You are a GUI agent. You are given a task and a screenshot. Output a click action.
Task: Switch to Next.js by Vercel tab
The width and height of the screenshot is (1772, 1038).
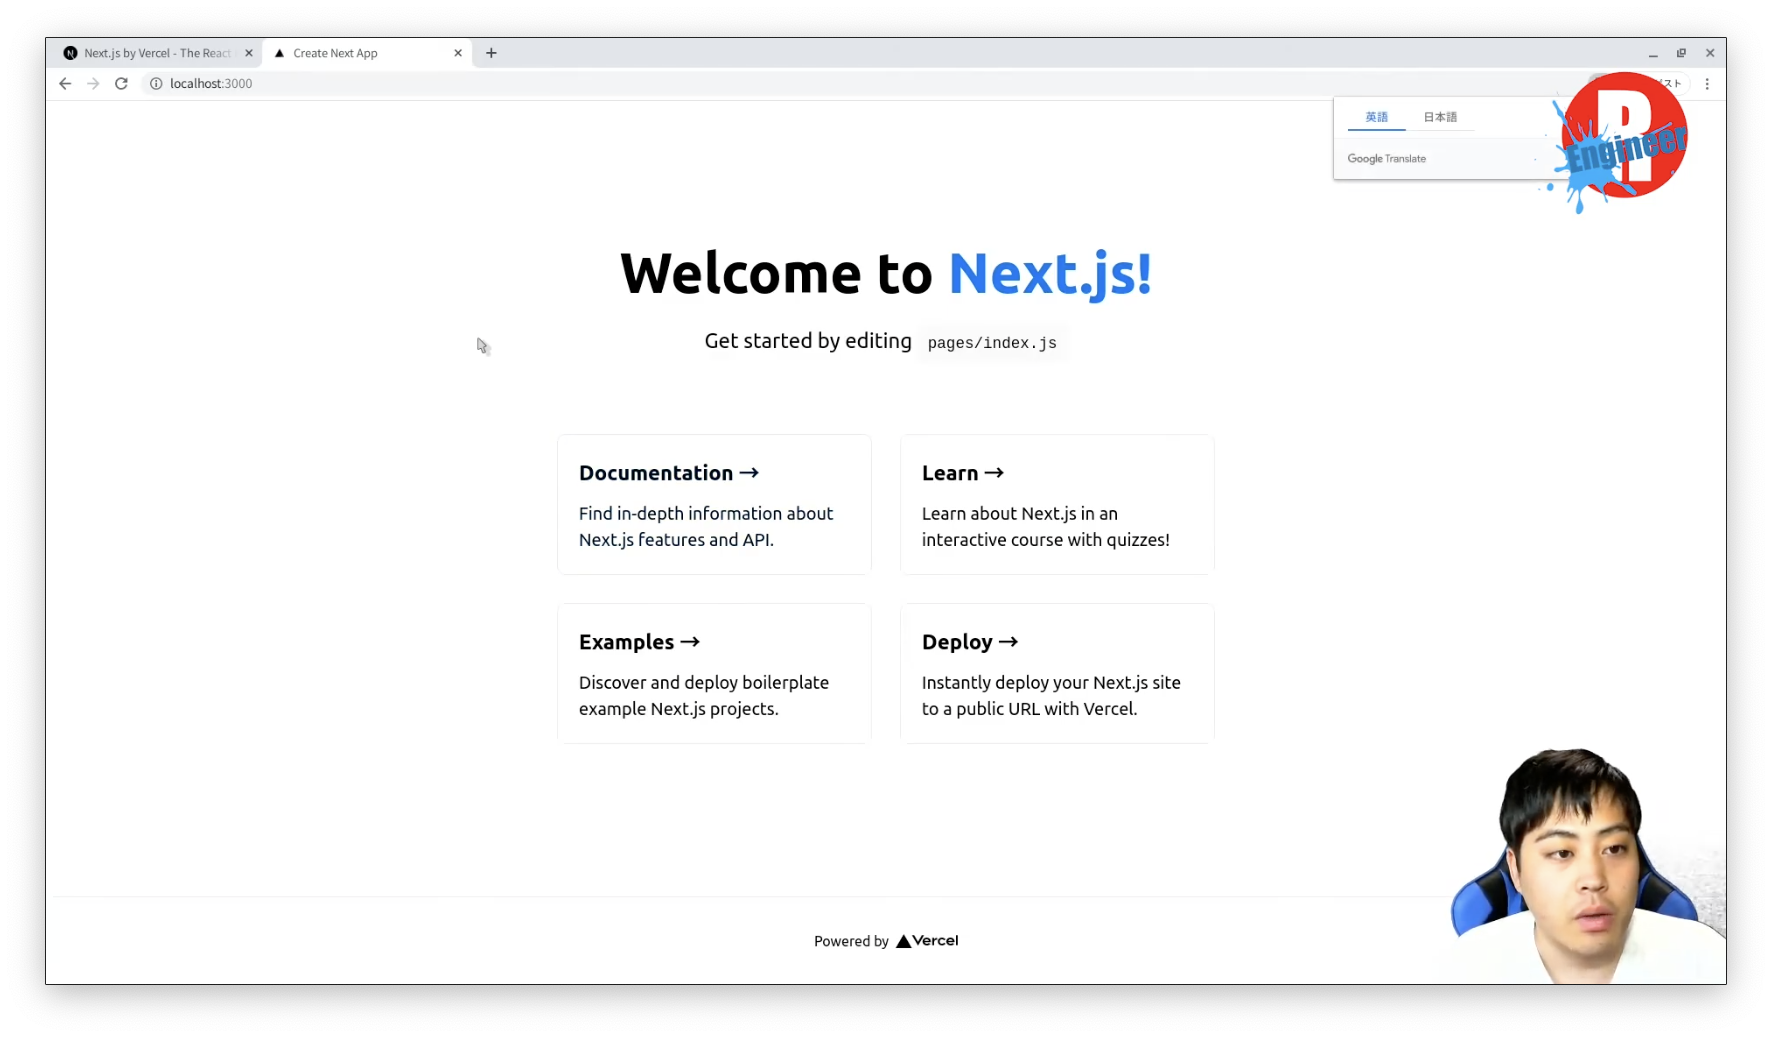(x=155, y=53)
